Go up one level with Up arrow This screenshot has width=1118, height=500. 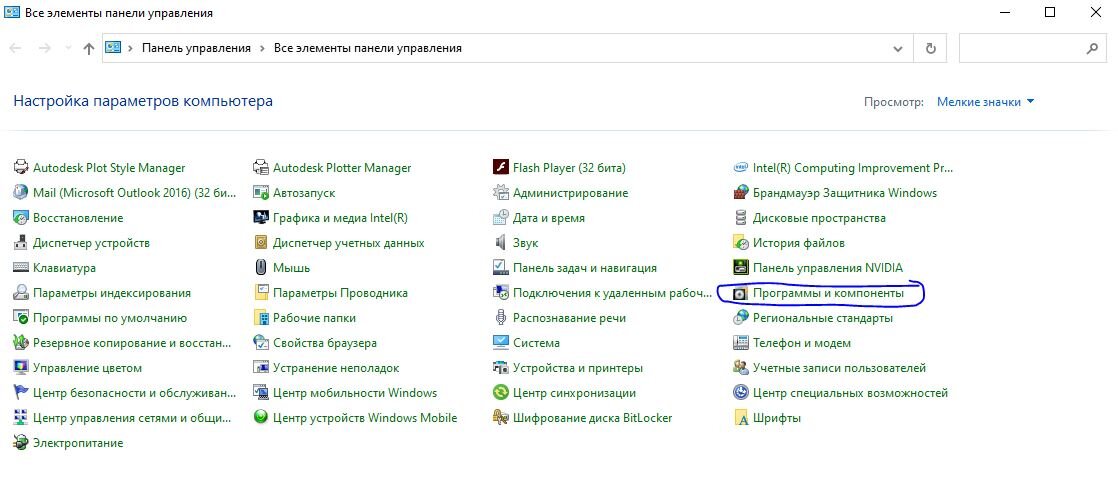point(88,49)
